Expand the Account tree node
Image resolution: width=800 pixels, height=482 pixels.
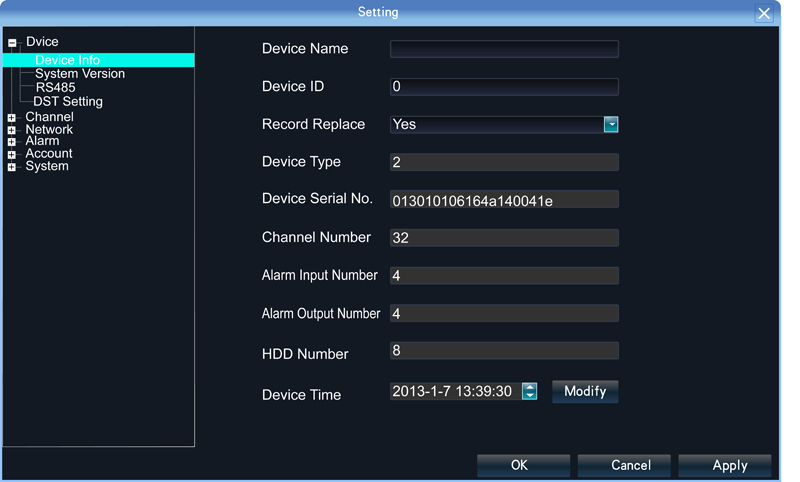click(11, 154)
